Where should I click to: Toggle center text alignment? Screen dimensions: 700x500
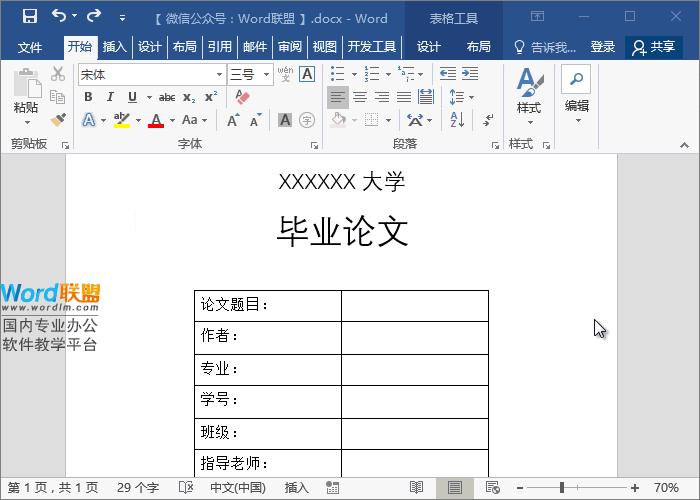tap(360, 97)
